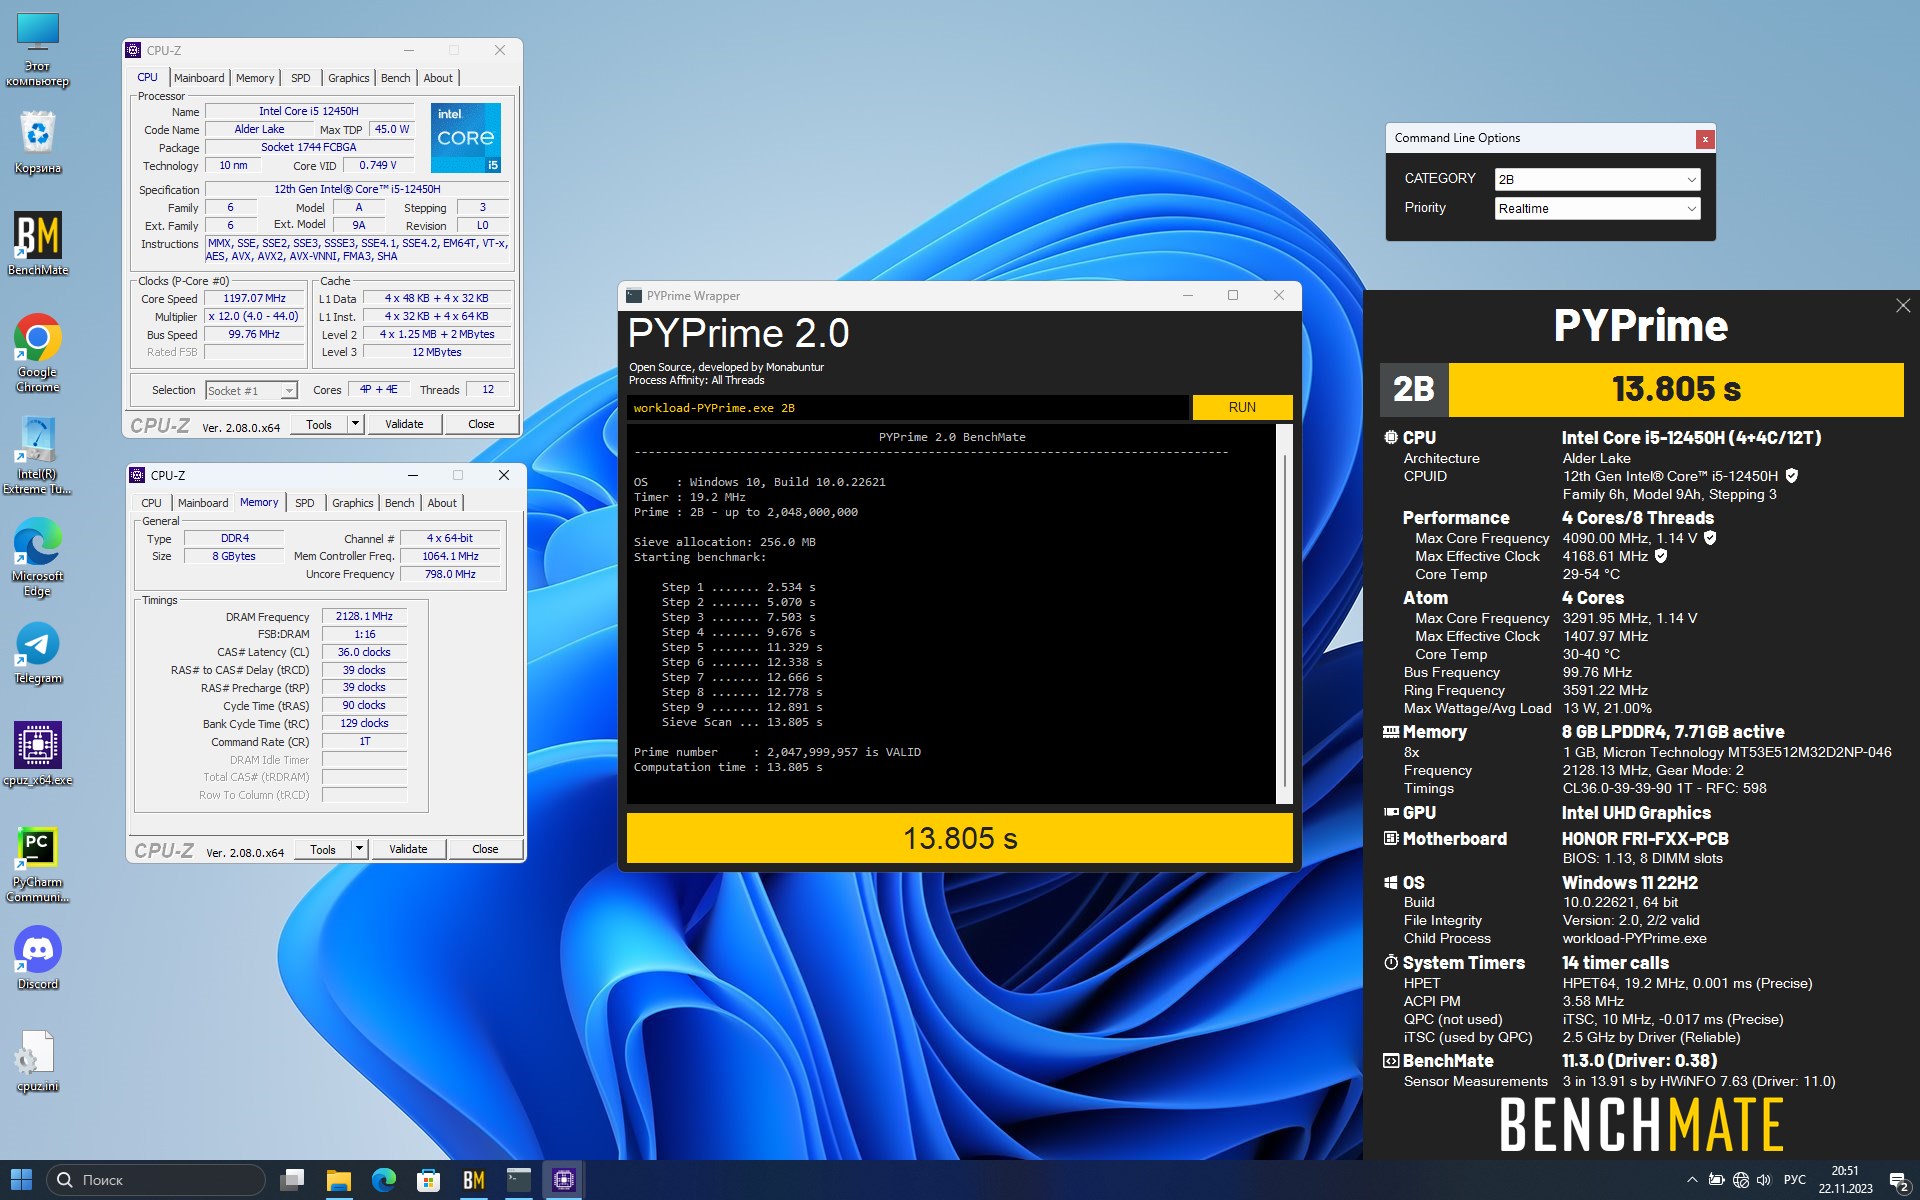The width and height of the screenshot is (1920, 1200).
Task: Launch Telegram desktop shortcut
Action: (38, 654)
